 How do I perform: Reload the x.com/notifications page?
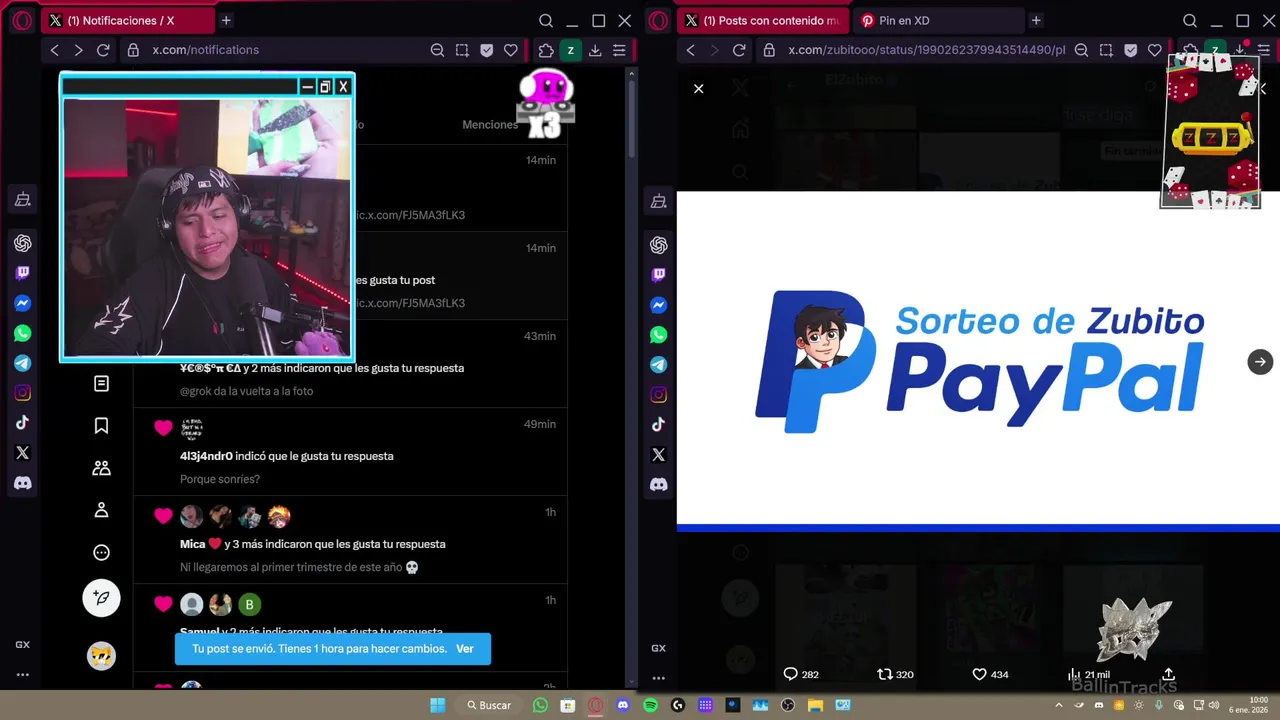[103, 50]
